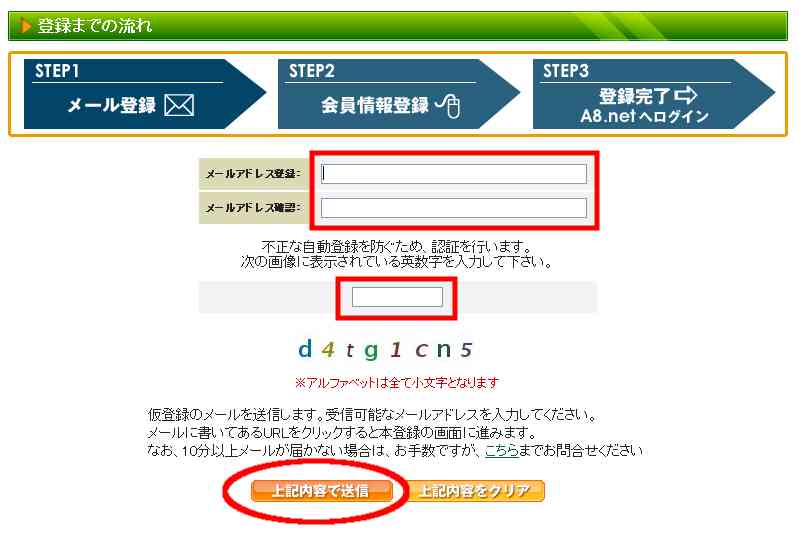This screenshot has height=537, width=799.
Task: Click the captcha image d4tg1cn5
Action: pyautogui.click(x=386, y=350)
